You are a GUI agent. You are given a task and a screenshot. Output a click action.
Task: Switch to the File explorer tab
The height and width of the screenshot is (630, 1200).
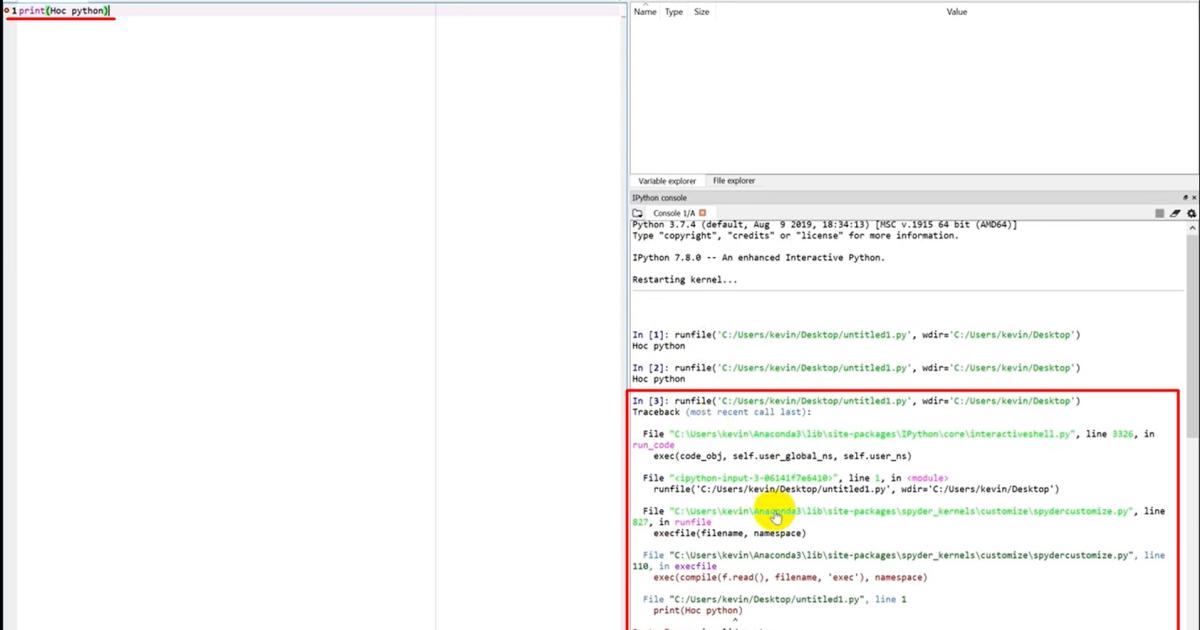733,180
